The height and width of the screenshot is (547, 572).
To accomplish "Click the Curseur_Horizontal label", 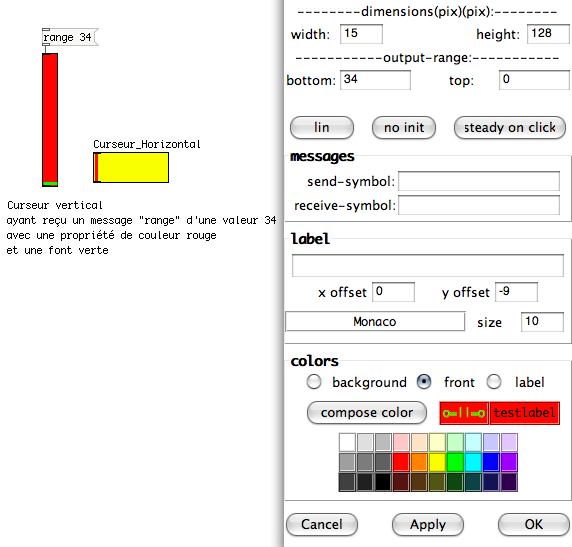I will pos(147,144).
